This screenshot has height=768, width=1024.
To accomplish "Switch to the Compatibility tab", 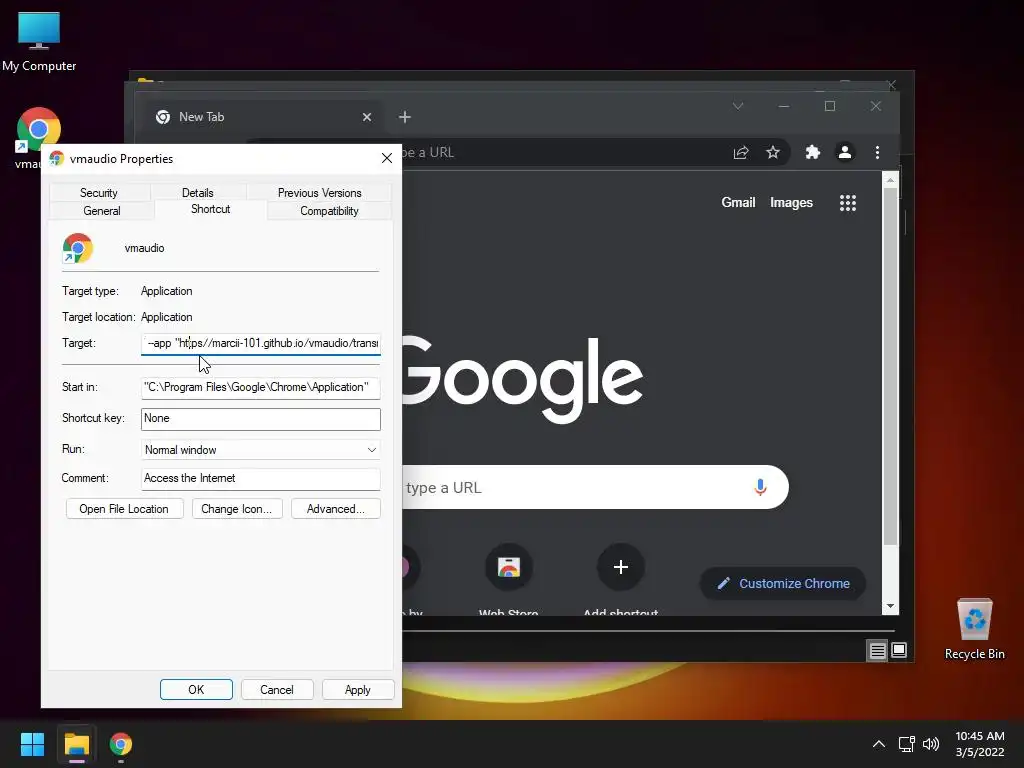I will pyautogui.click(x=329, y=211).
